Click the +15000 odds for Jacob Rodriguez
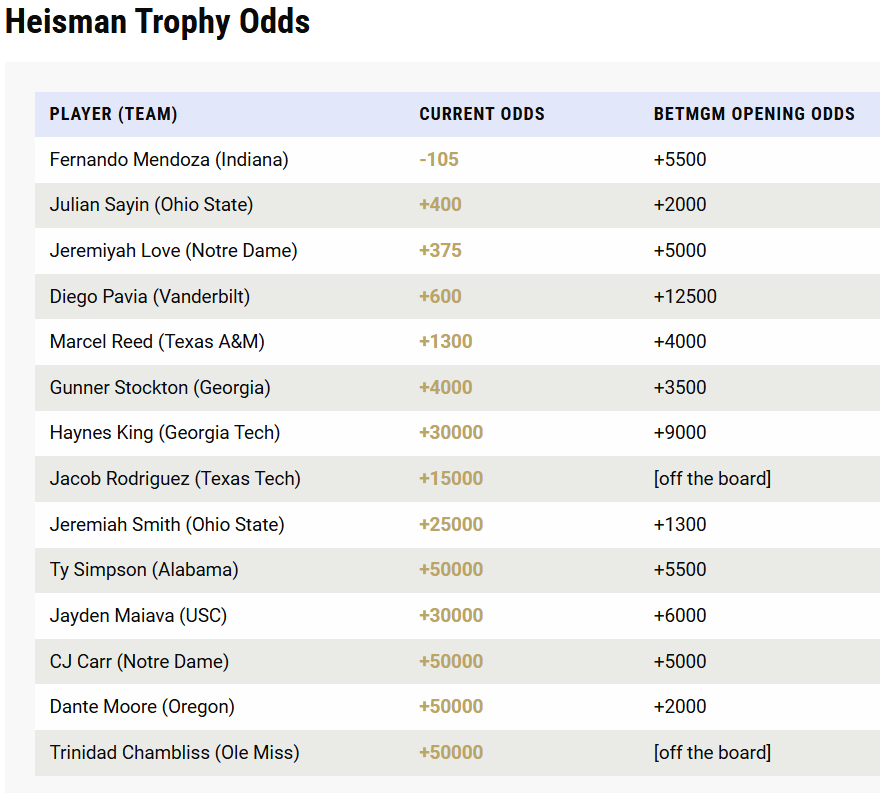The width and height of the screenshot is (880, 793). [450, 478]
